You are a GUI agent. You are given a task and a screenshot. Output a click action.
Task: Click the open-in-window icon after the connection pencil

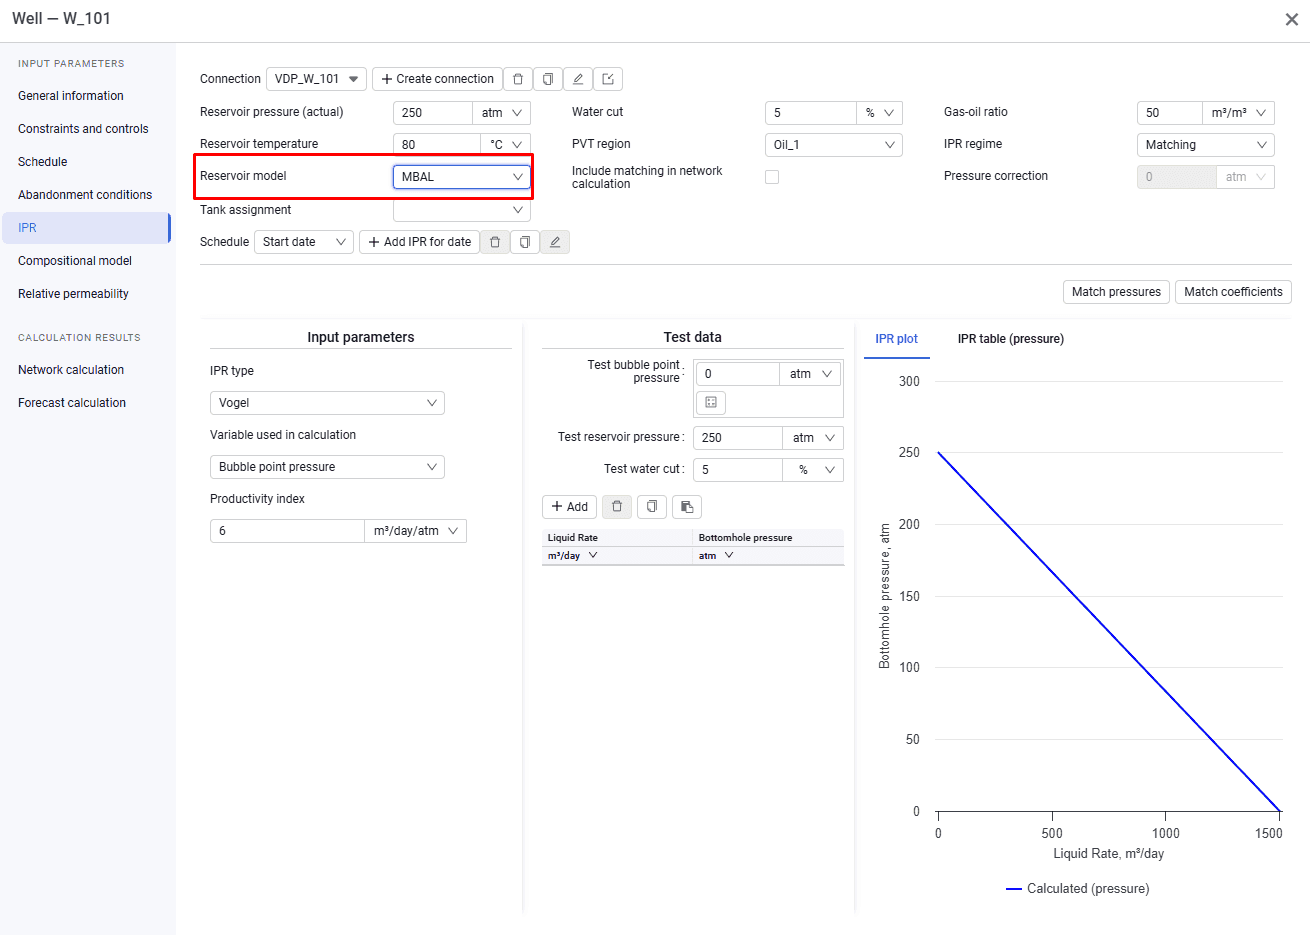point(608,79)
